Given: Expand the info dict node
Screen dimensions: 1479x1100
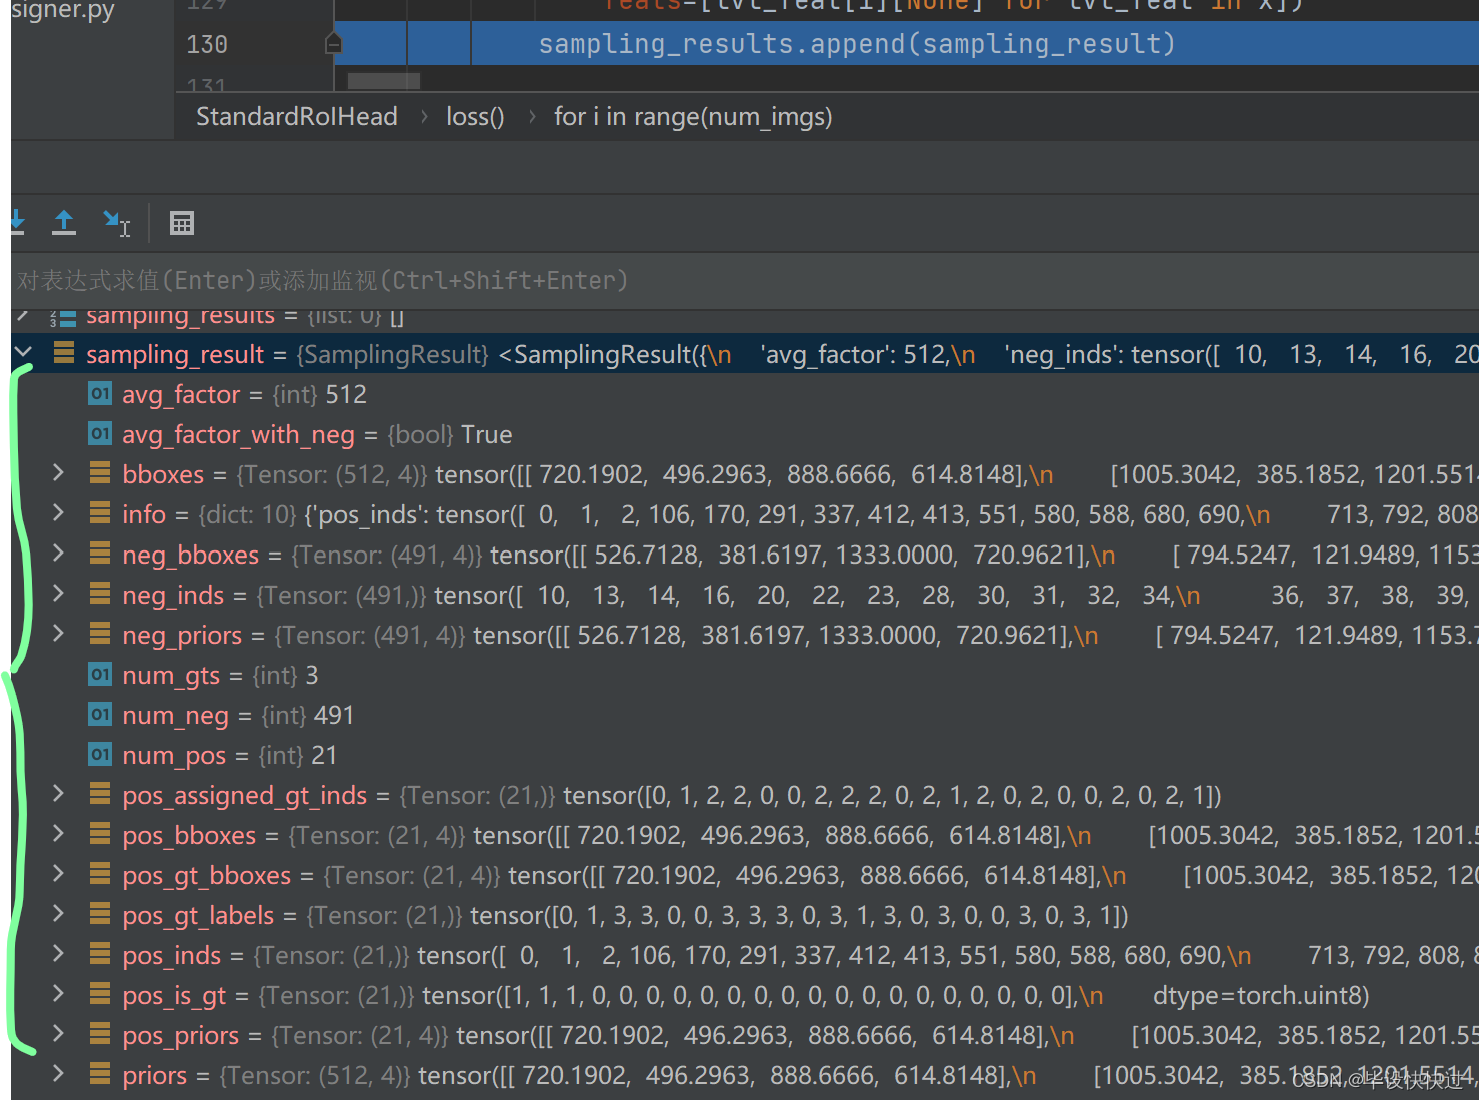Looking at the screenshot, I should 57,513.
